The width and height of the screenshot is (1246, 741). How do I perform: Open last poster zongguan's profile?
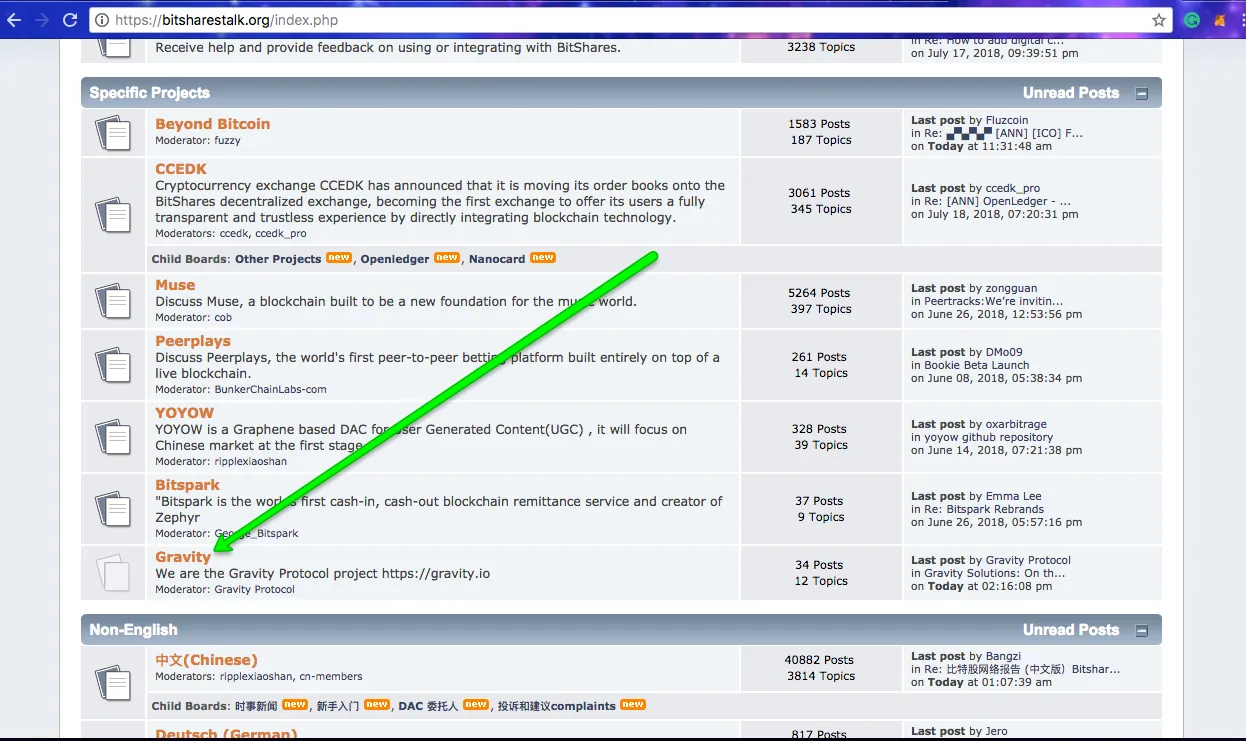[x=1012, y=288]
